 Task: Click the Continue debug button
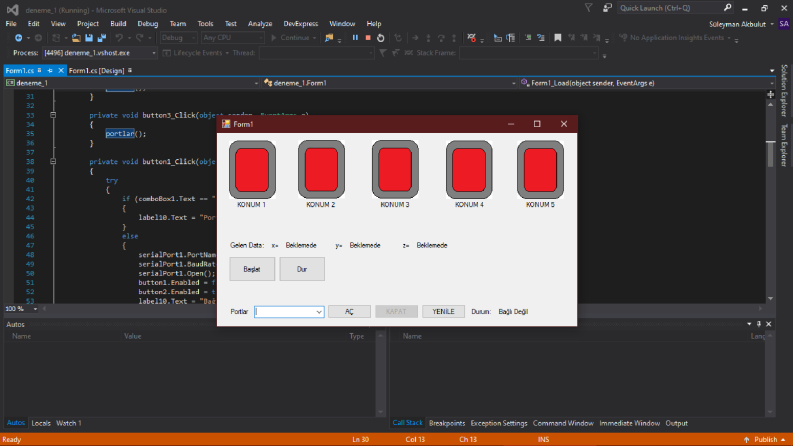coord(293,38)
